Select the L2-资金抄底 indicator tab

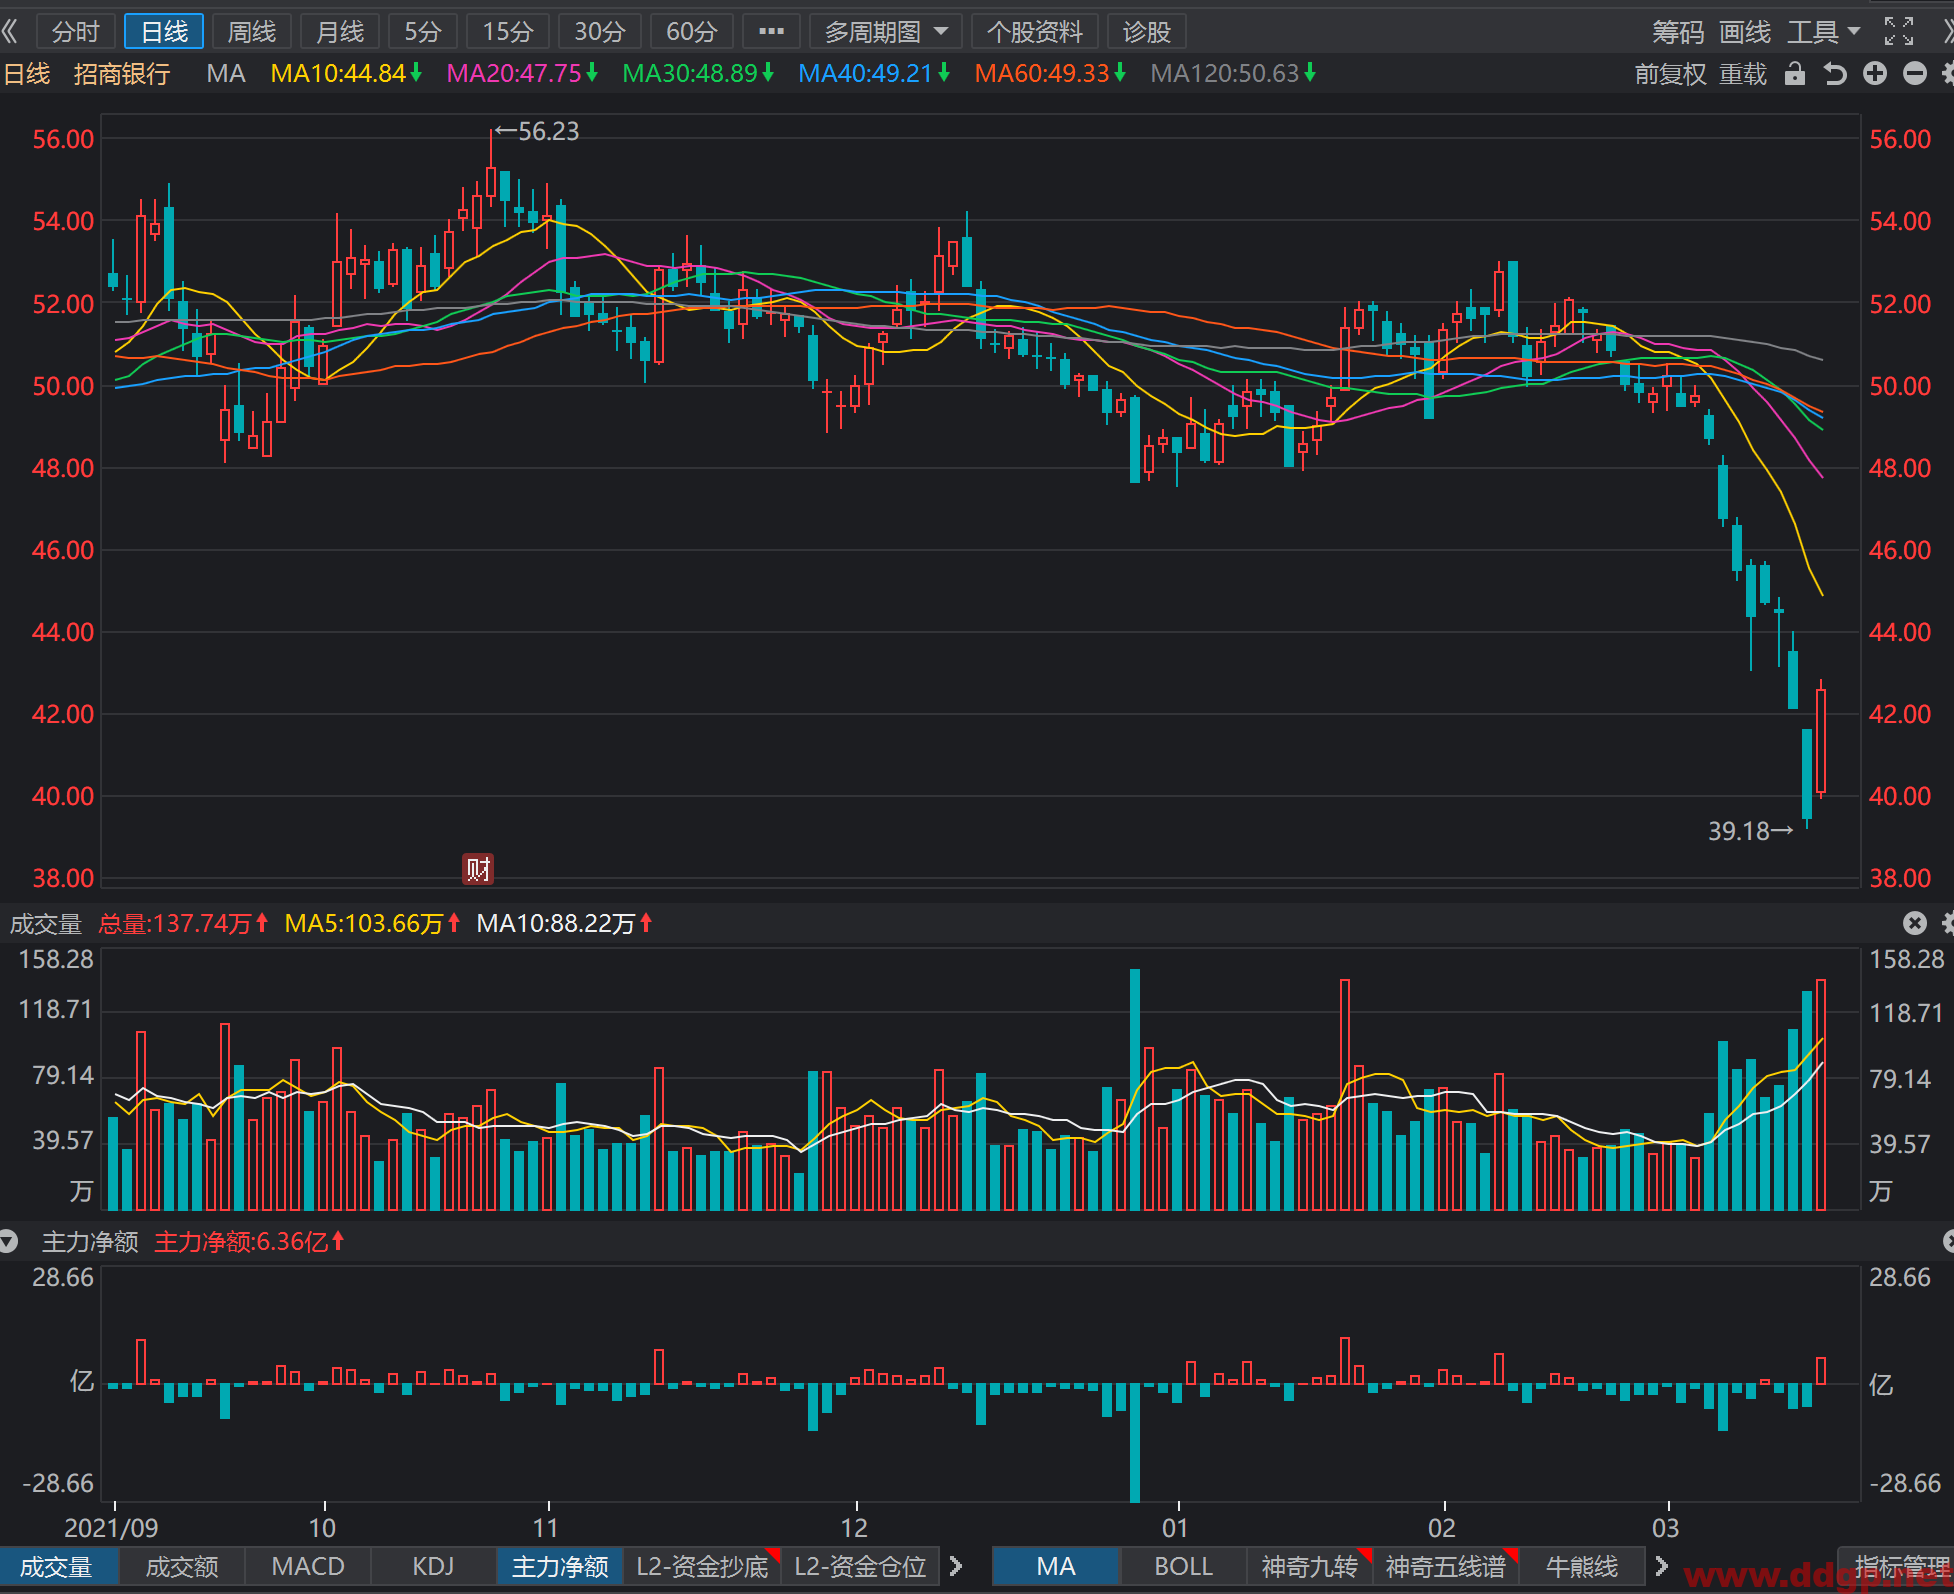(x=702, y=1566)
